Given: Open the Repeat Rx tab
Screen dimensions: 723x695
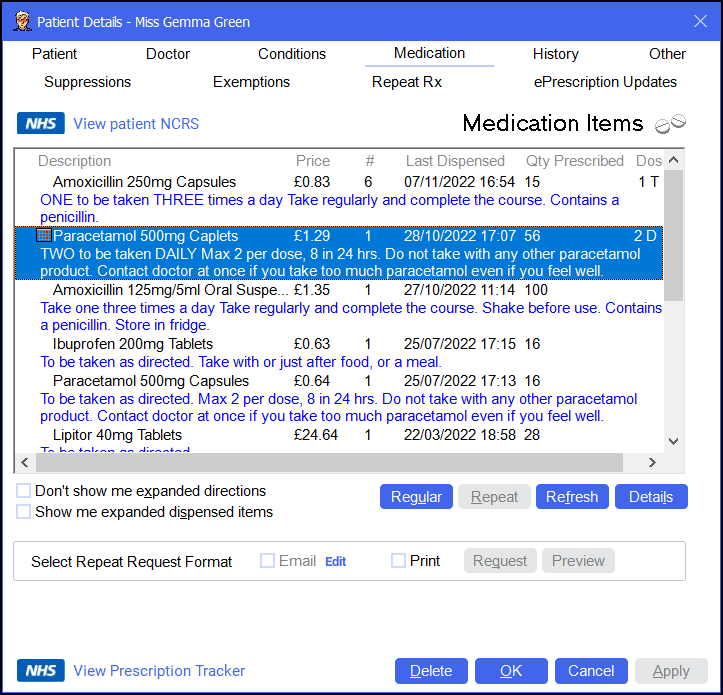Looking at the screenshot, I should tap(407, 82).
